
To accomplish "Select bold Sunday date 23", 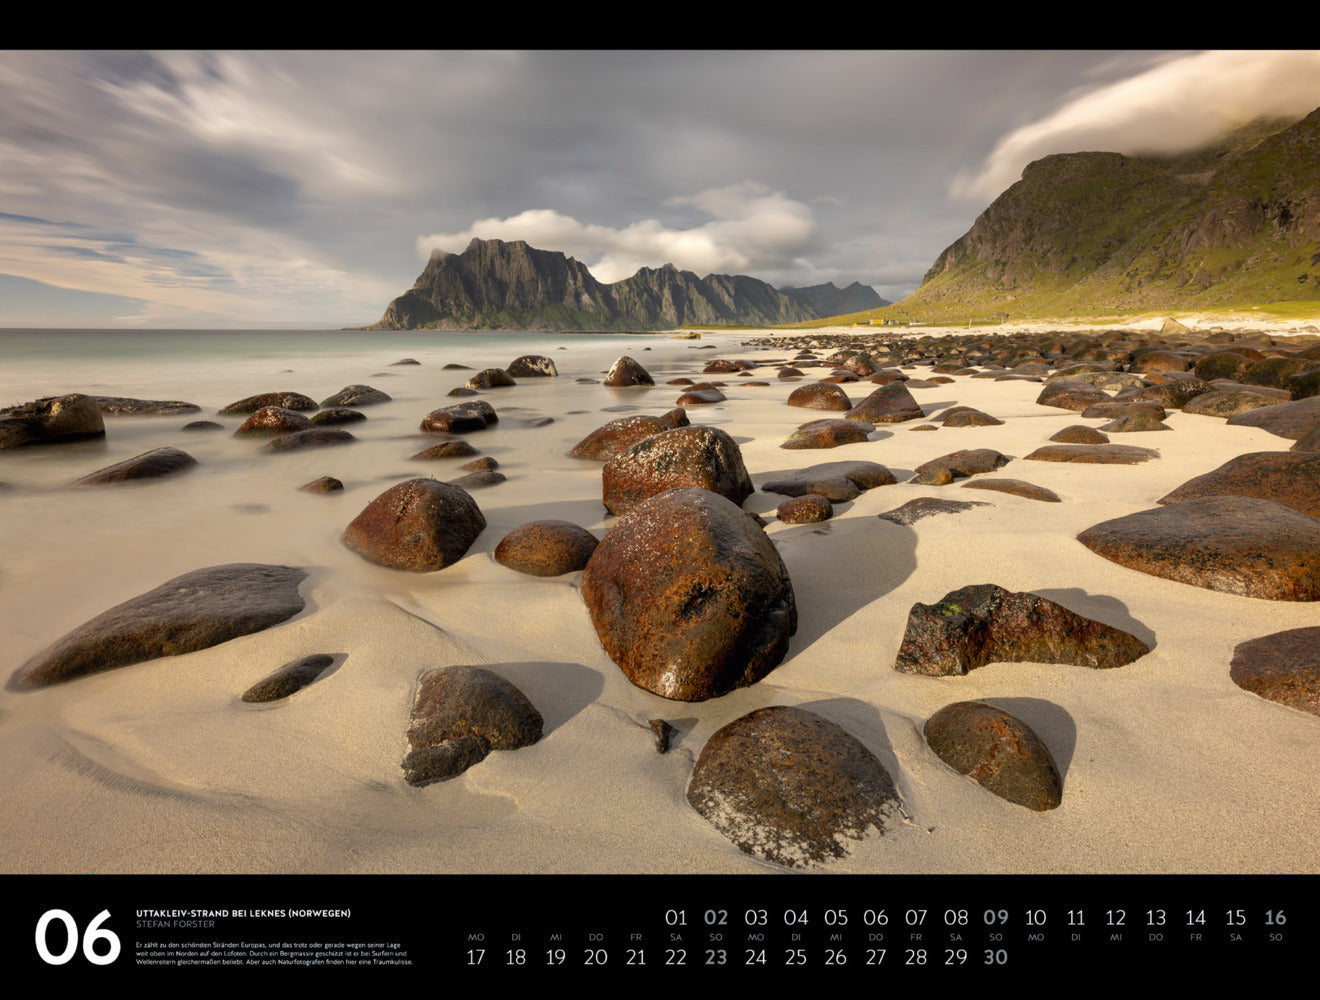I will pos(716,957).
